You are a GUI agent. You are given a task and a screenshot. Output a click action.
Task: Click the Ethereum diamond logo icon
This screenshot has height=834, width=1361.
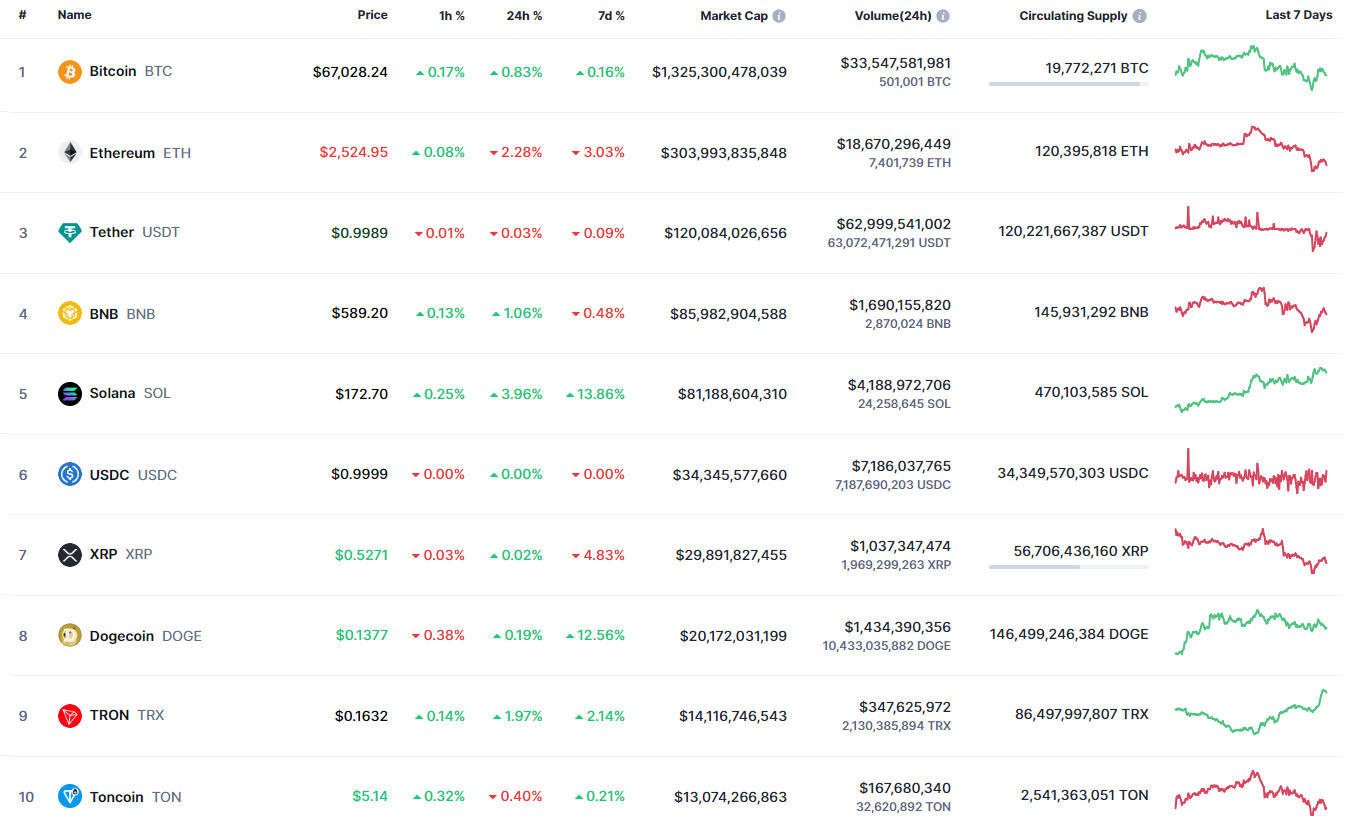tap(70, 153)
